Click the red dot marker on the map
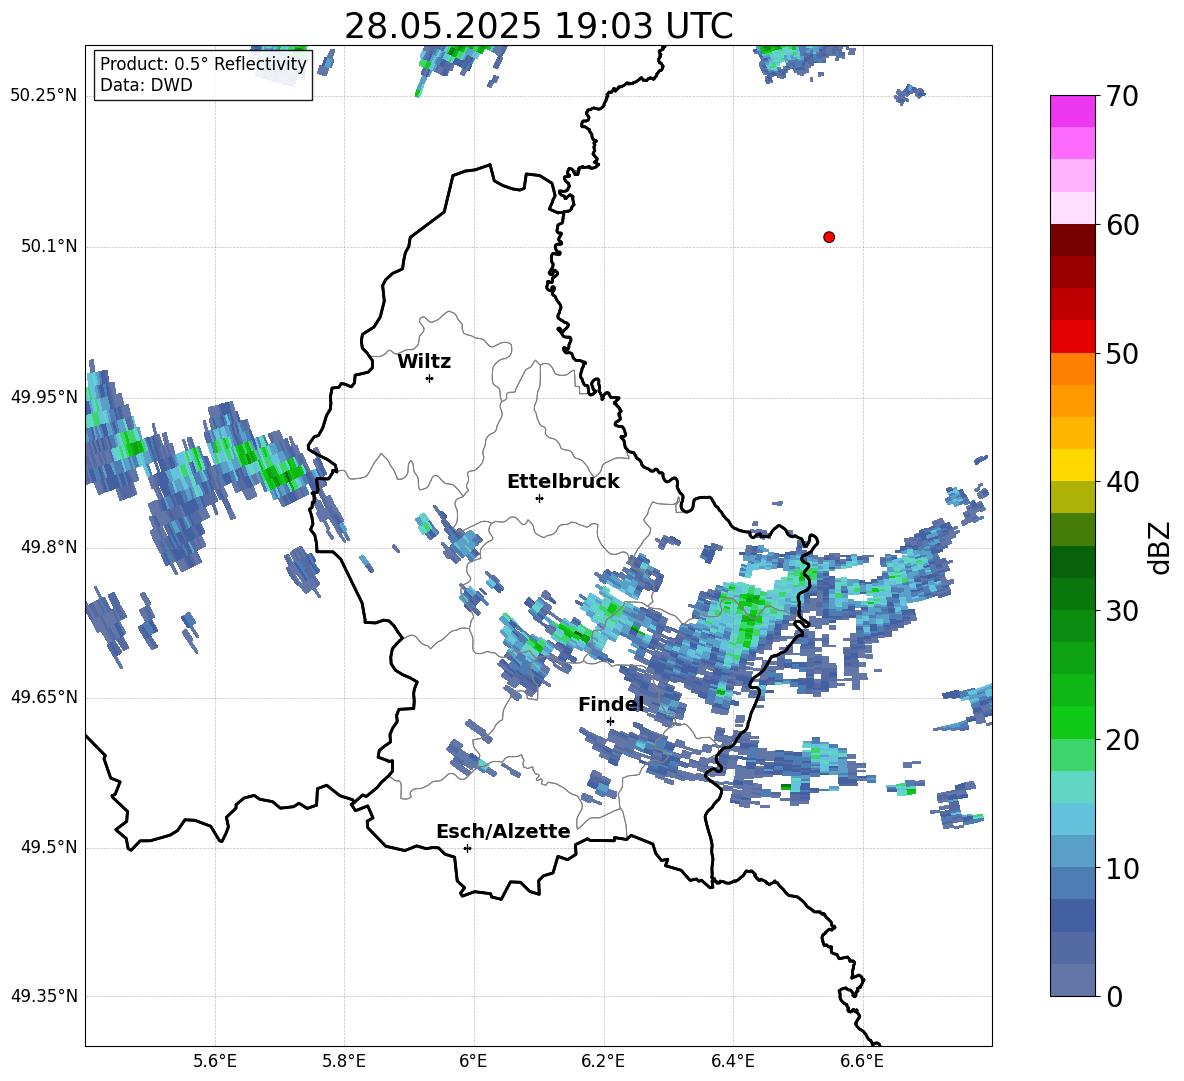The width and height of the screenshot is (1184, 1081). pos(828,237)
